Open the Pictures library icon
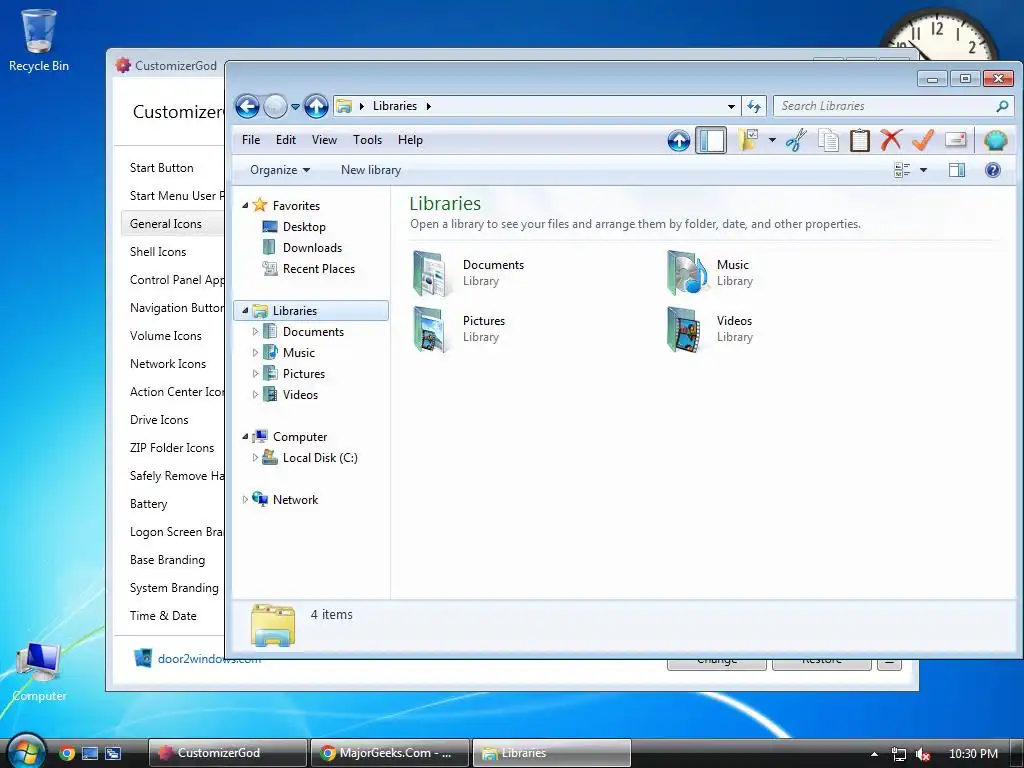 pos(431,329)
